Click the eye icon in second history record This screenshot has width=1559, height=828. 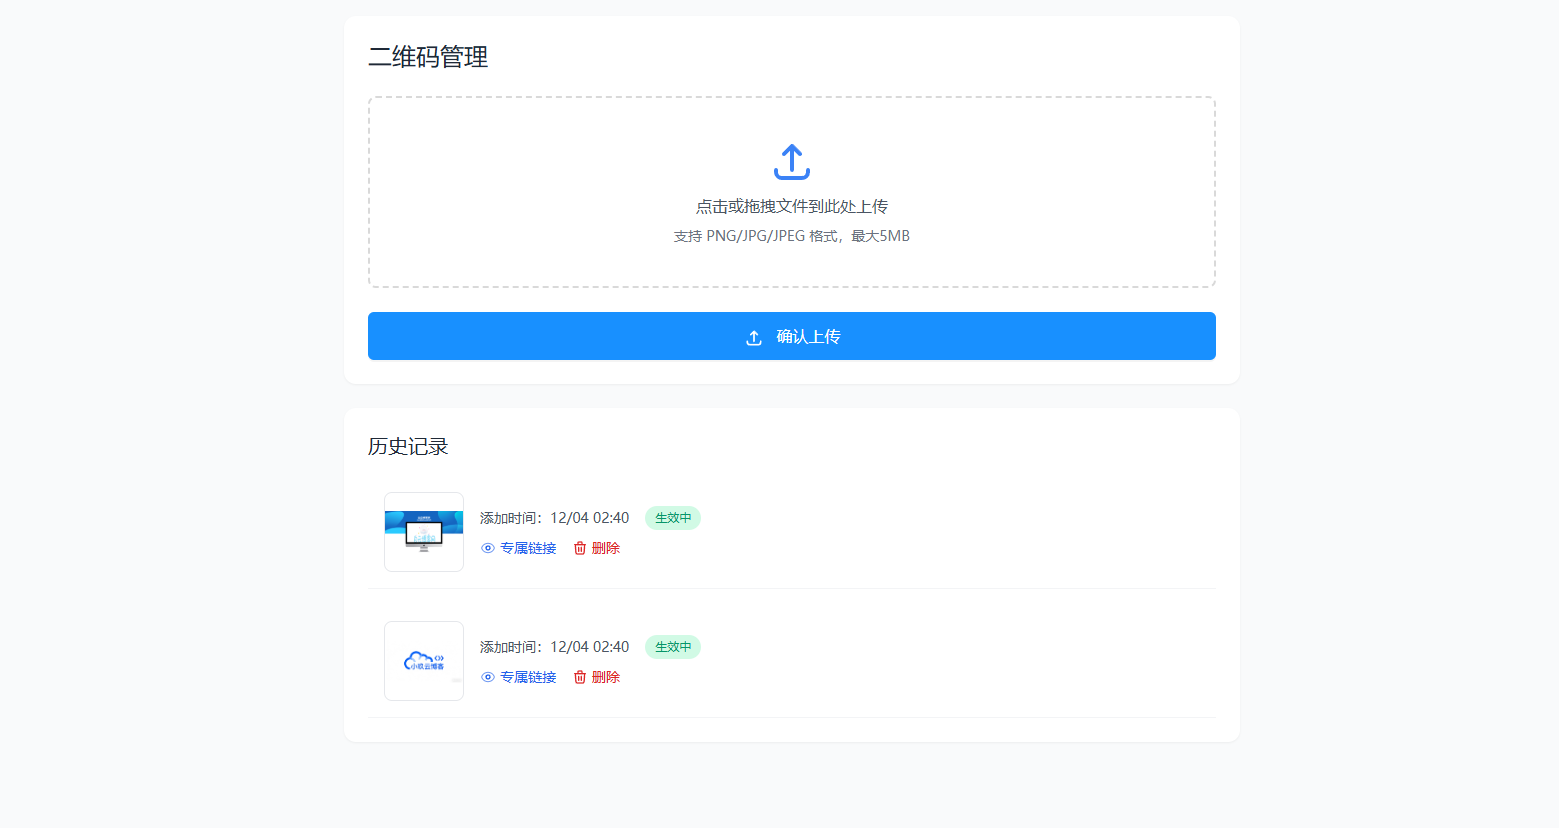(x=488, y=677)
